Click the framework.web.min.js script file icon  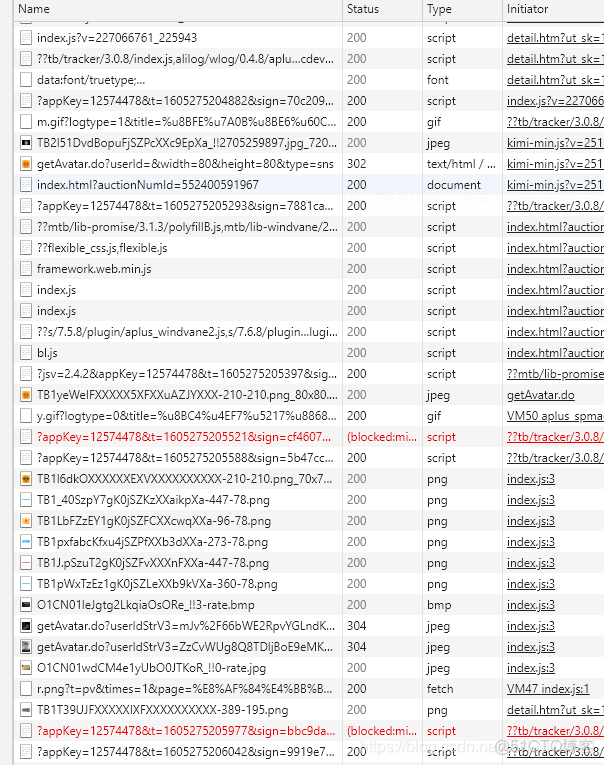(26, 269)
